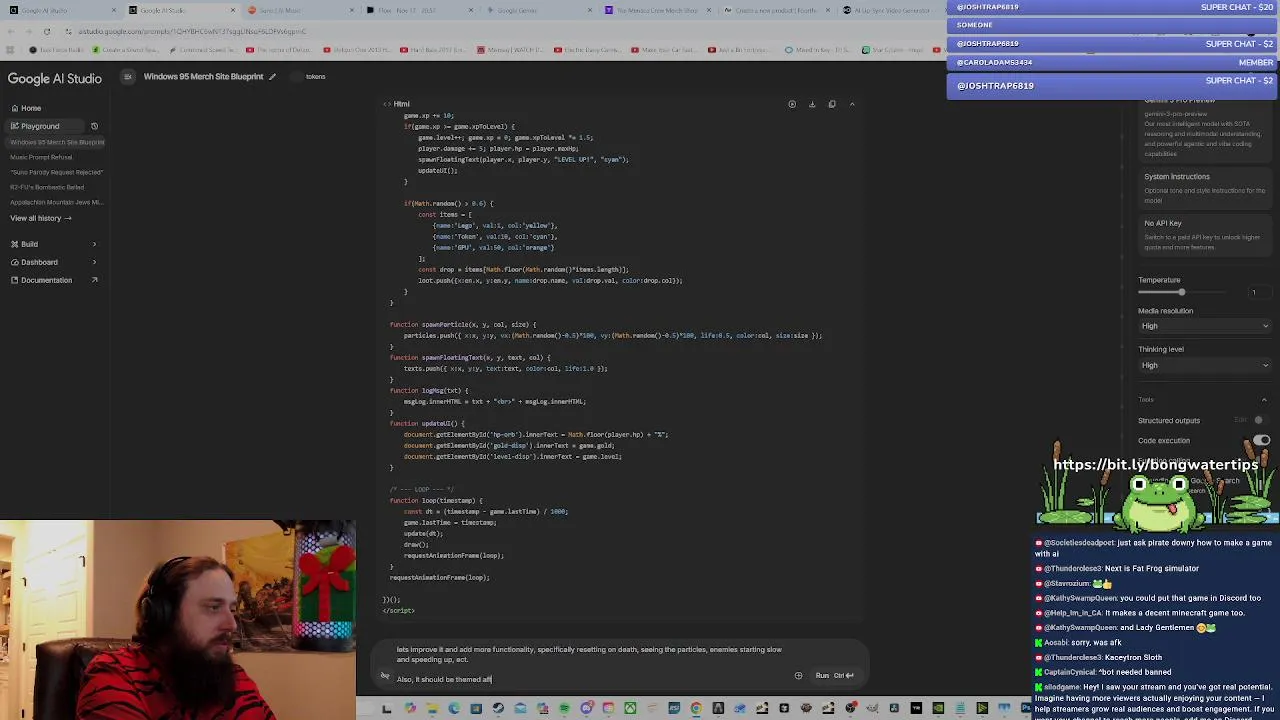Viewport: 1280px width, 720px height.
Task: Open File Explorer from the taskbar
Action: click(x=431, y=709)
